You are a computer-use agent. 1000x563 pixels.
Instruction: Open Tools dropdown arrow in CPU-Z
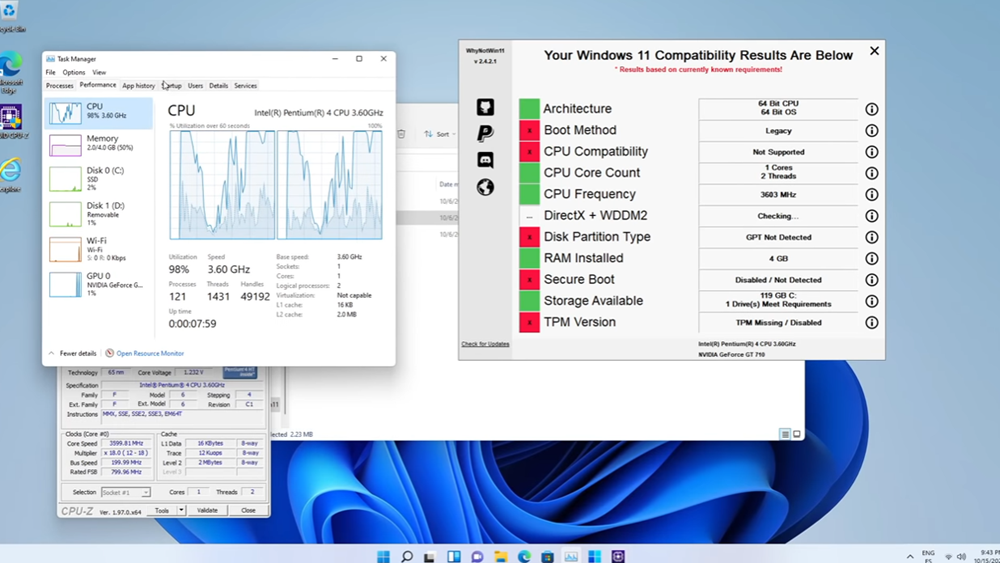click(181, 510)
